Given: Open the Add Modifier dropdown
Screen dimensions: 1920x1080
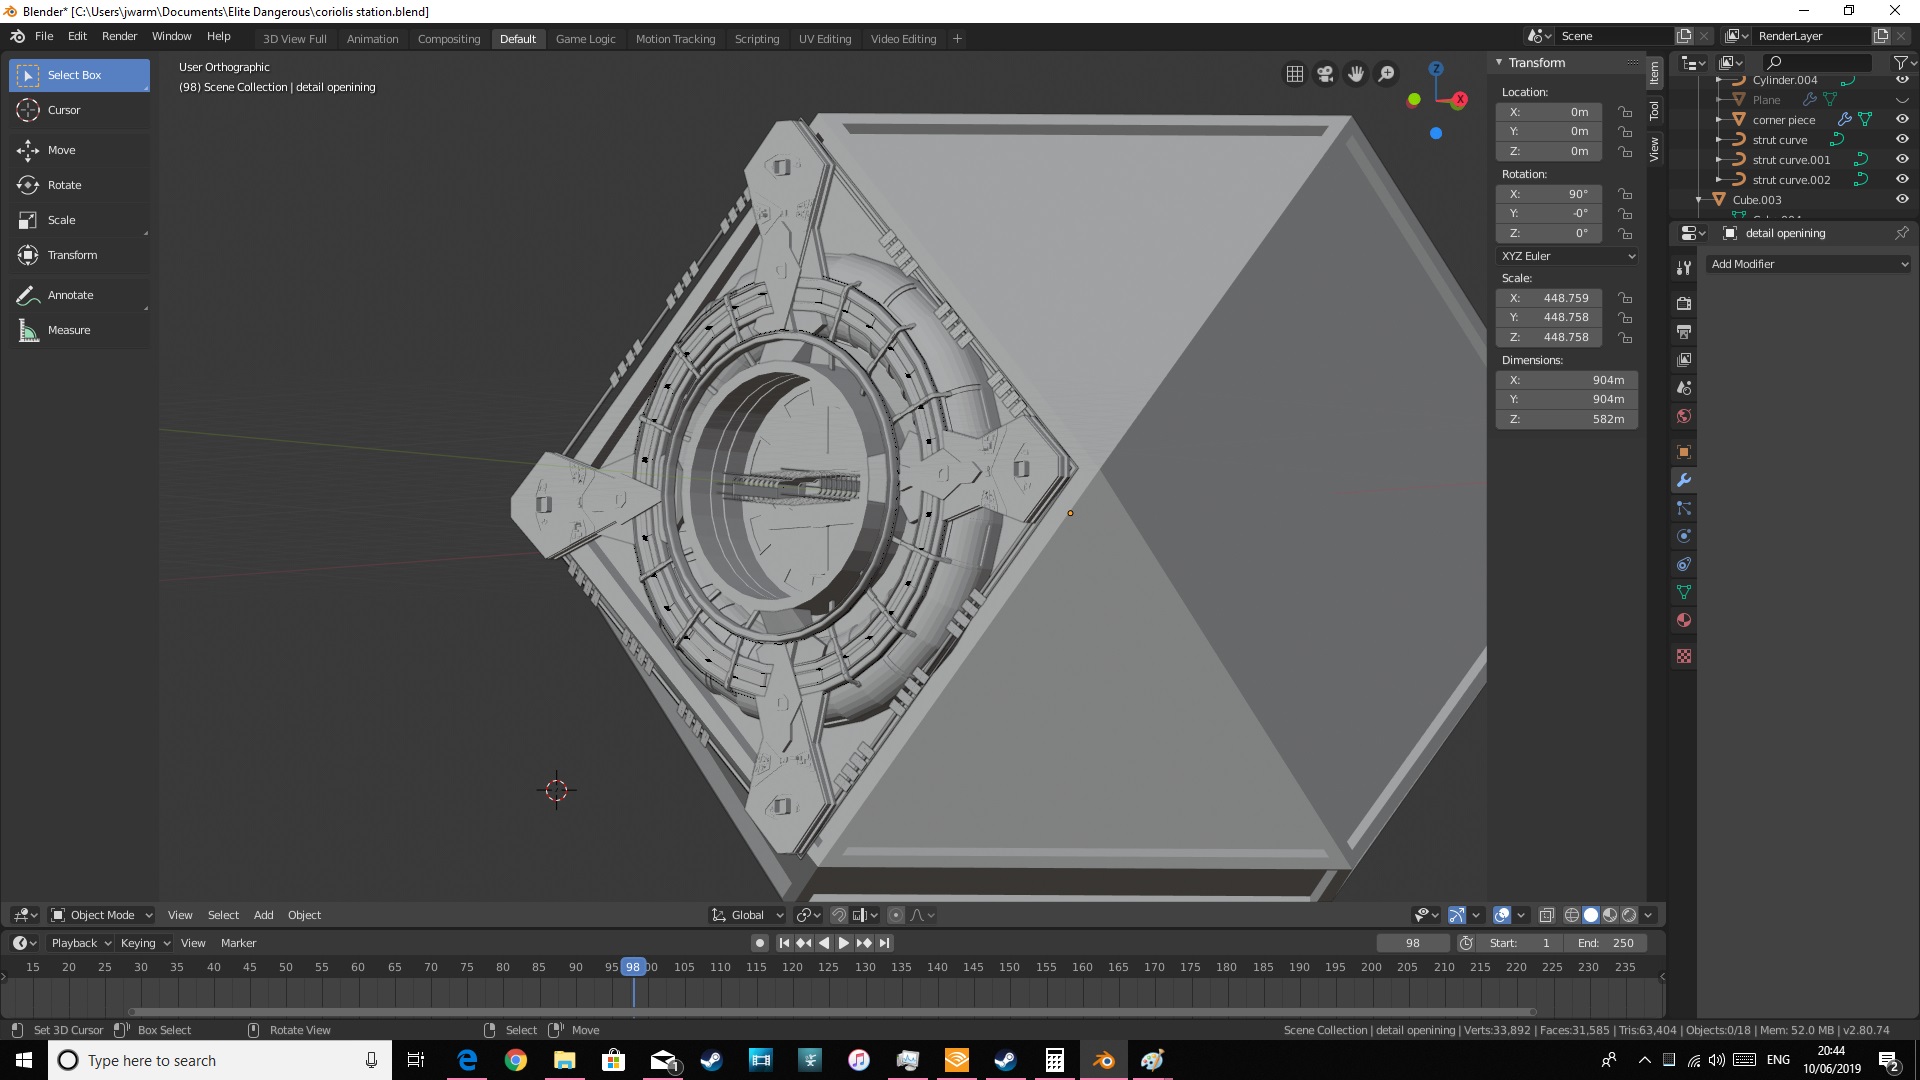Looking at the screenshot, I should 1809,264.
